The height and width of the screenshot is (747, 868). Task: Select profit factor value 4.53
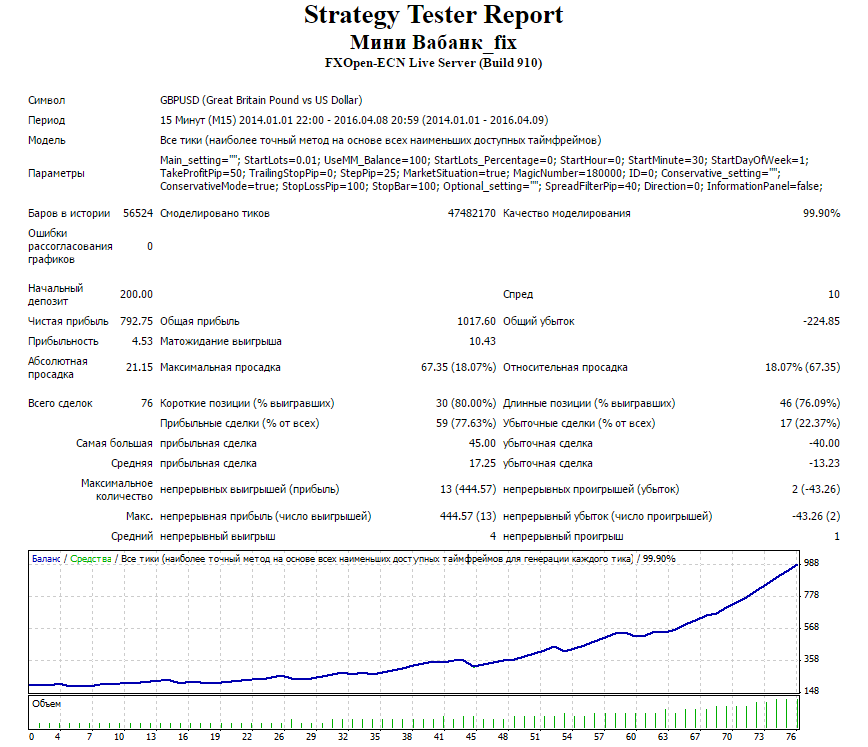click(x=142, y=341)
